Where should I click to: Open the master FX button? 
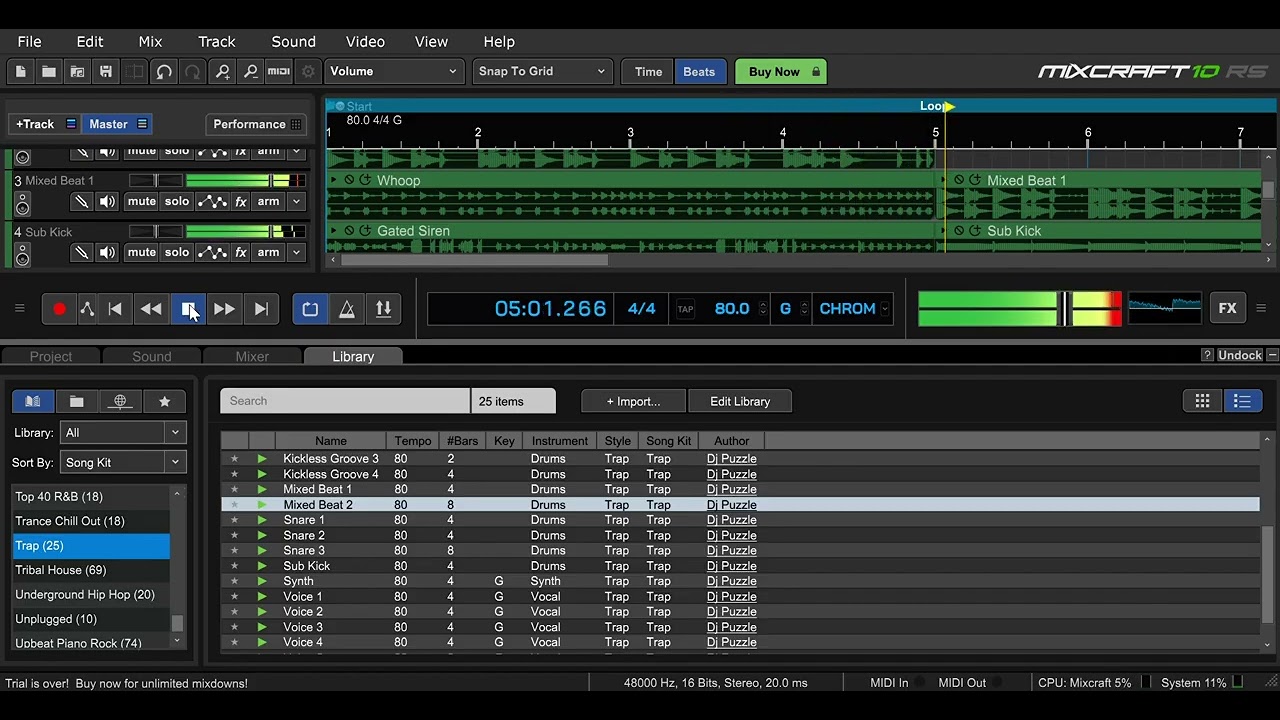[x=1228, y=309]
